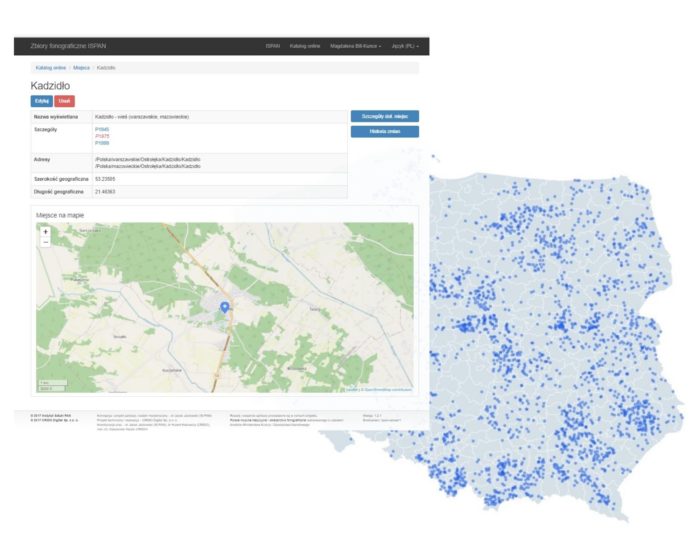Click the blue Edytuj button

click(x=42, y=101)
